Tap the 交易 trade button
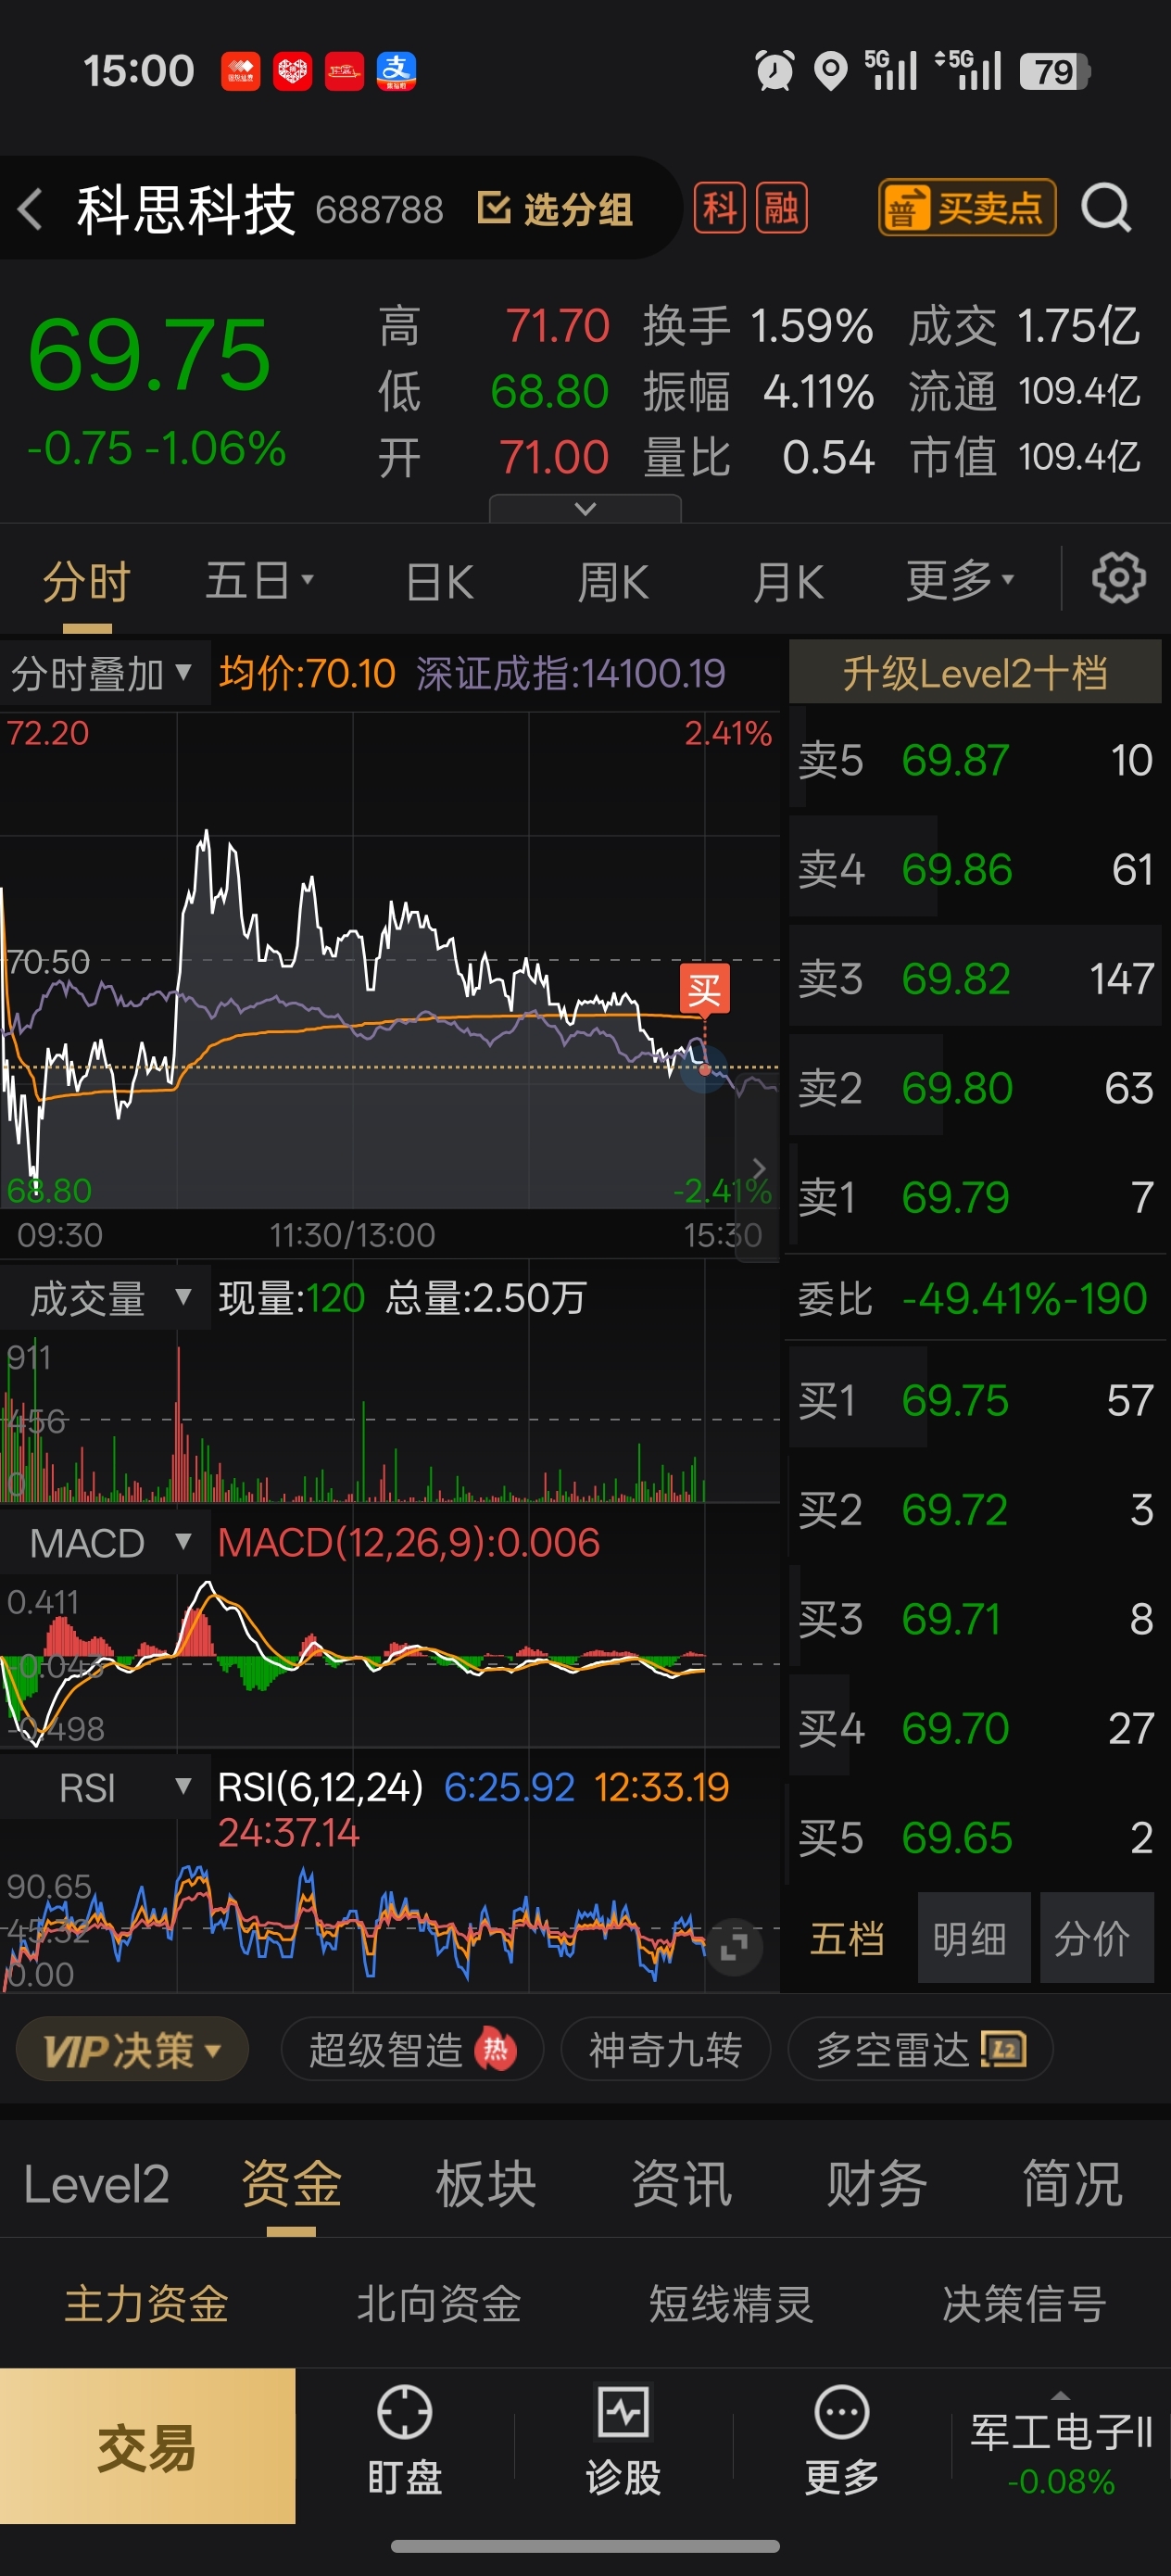The height and width of the screenshot is (2576, 1171). click(147, 2446)
